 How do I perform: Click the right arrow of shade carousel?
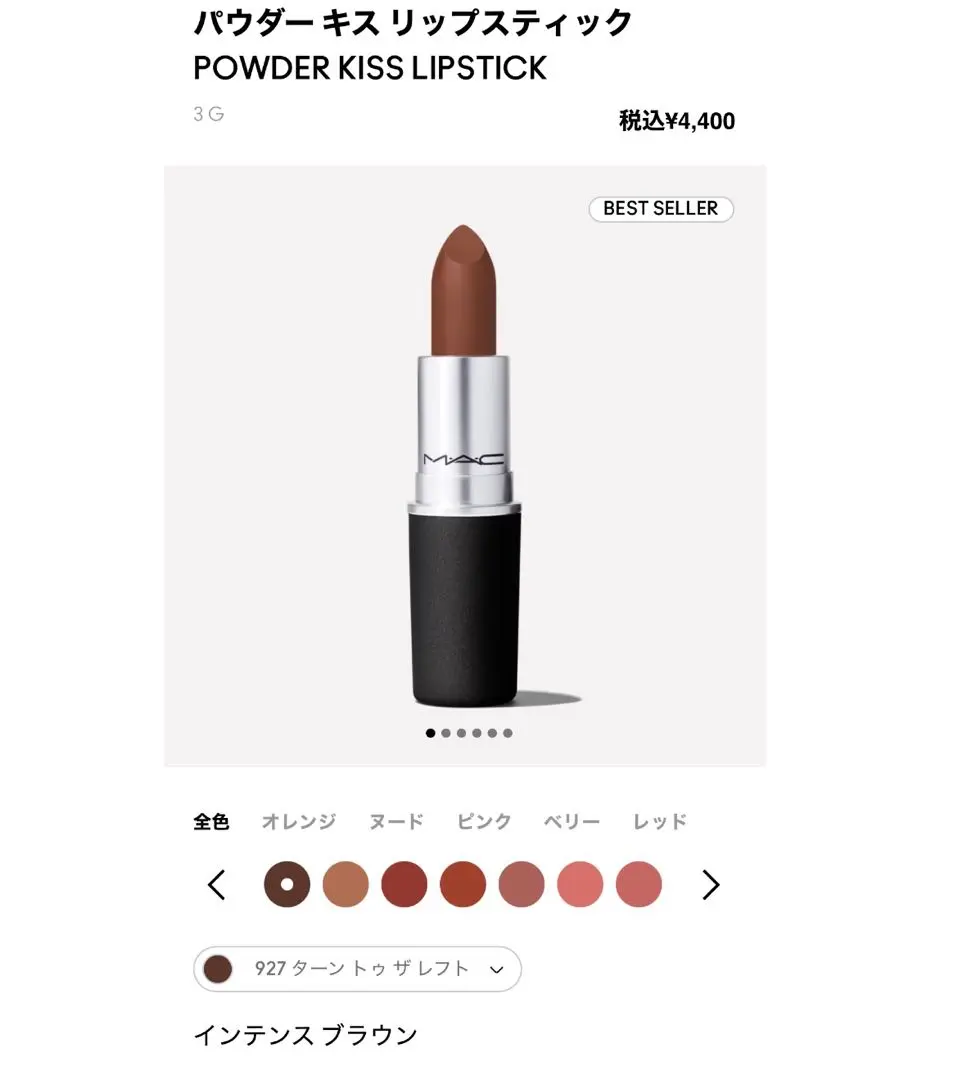pyautogui.click(x=710, y=885)
